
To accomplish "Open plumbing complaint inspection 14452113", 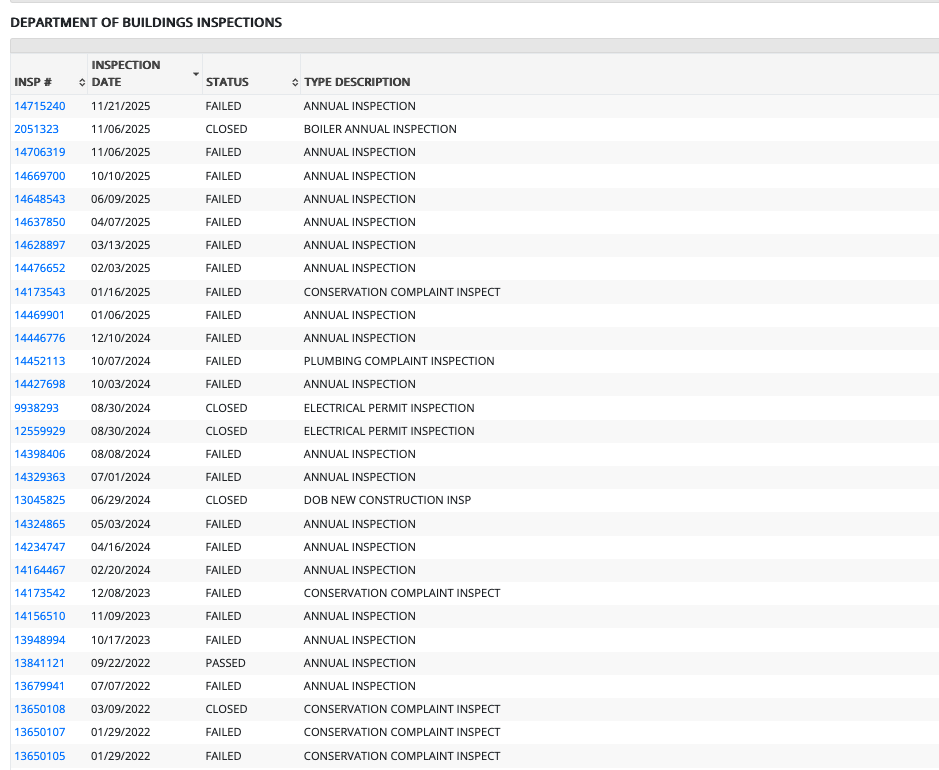I will tap(40, 361).
